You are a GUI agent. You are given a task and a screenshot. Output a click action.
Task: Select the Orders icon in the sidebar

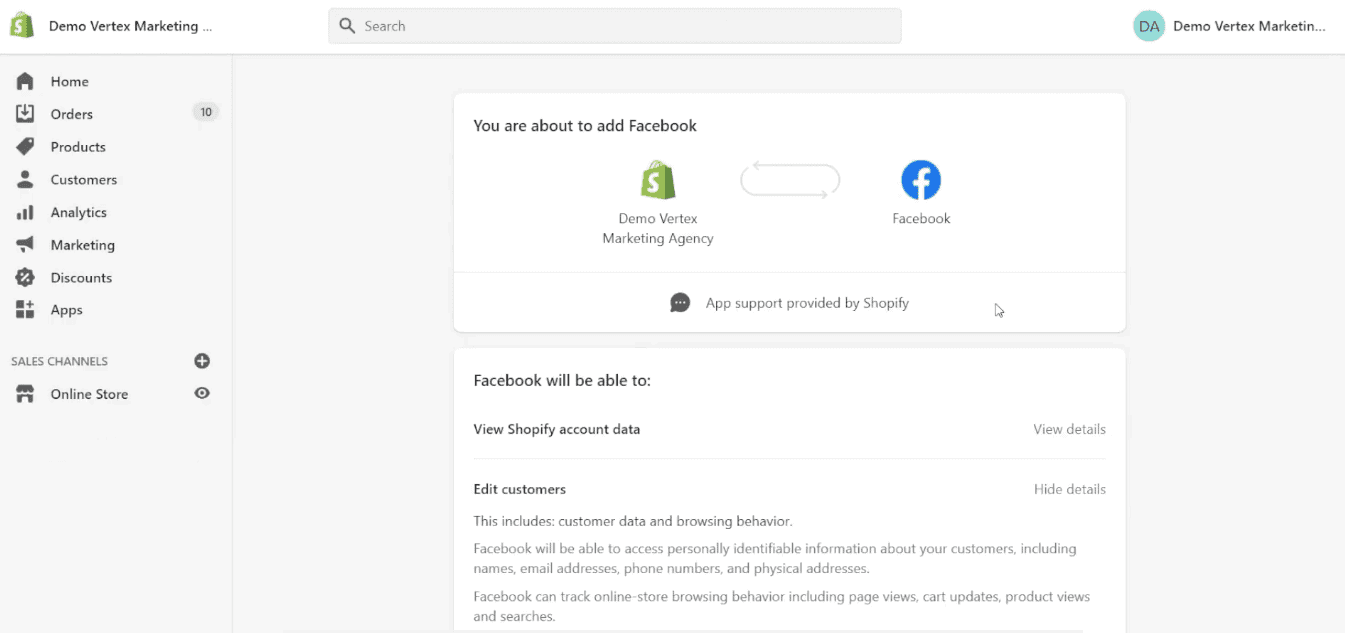coord(24,113)
